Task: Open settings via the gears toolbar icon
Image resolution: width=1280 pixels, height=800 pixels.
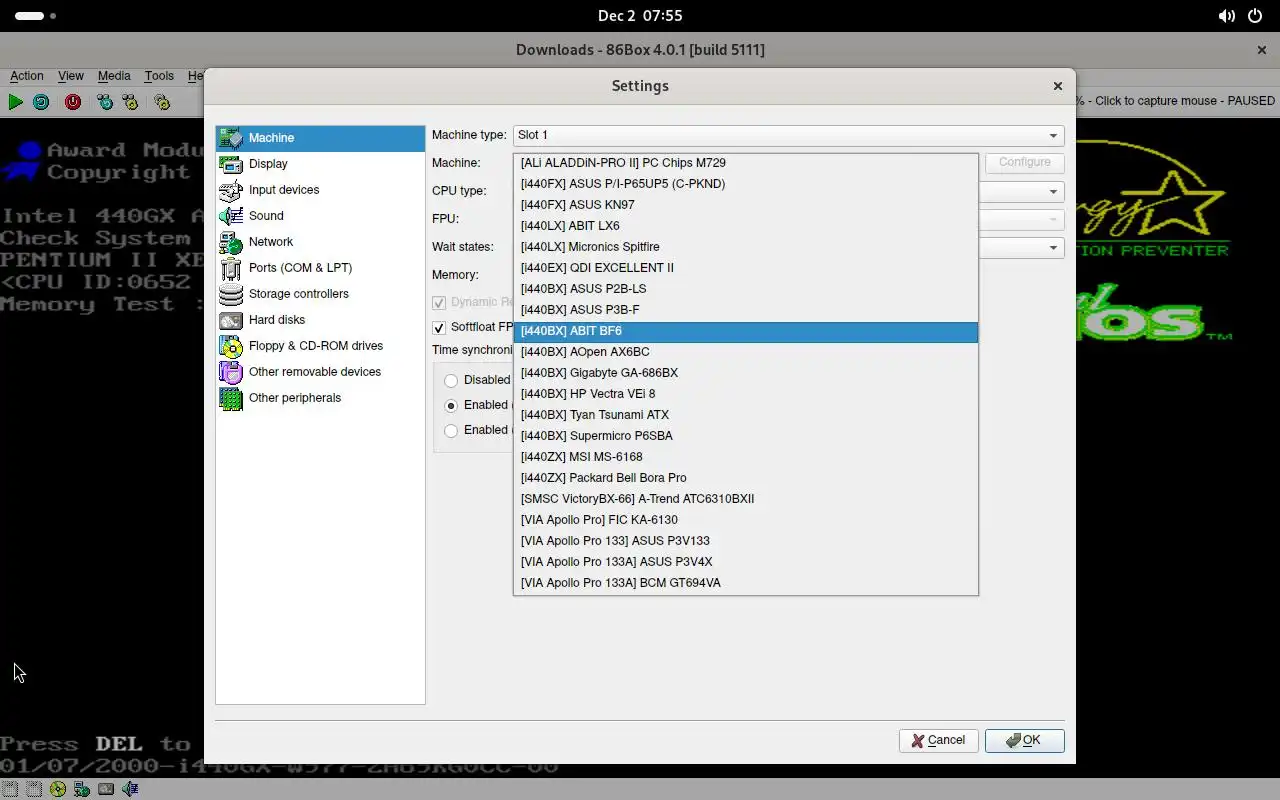Action: (162, 102)
